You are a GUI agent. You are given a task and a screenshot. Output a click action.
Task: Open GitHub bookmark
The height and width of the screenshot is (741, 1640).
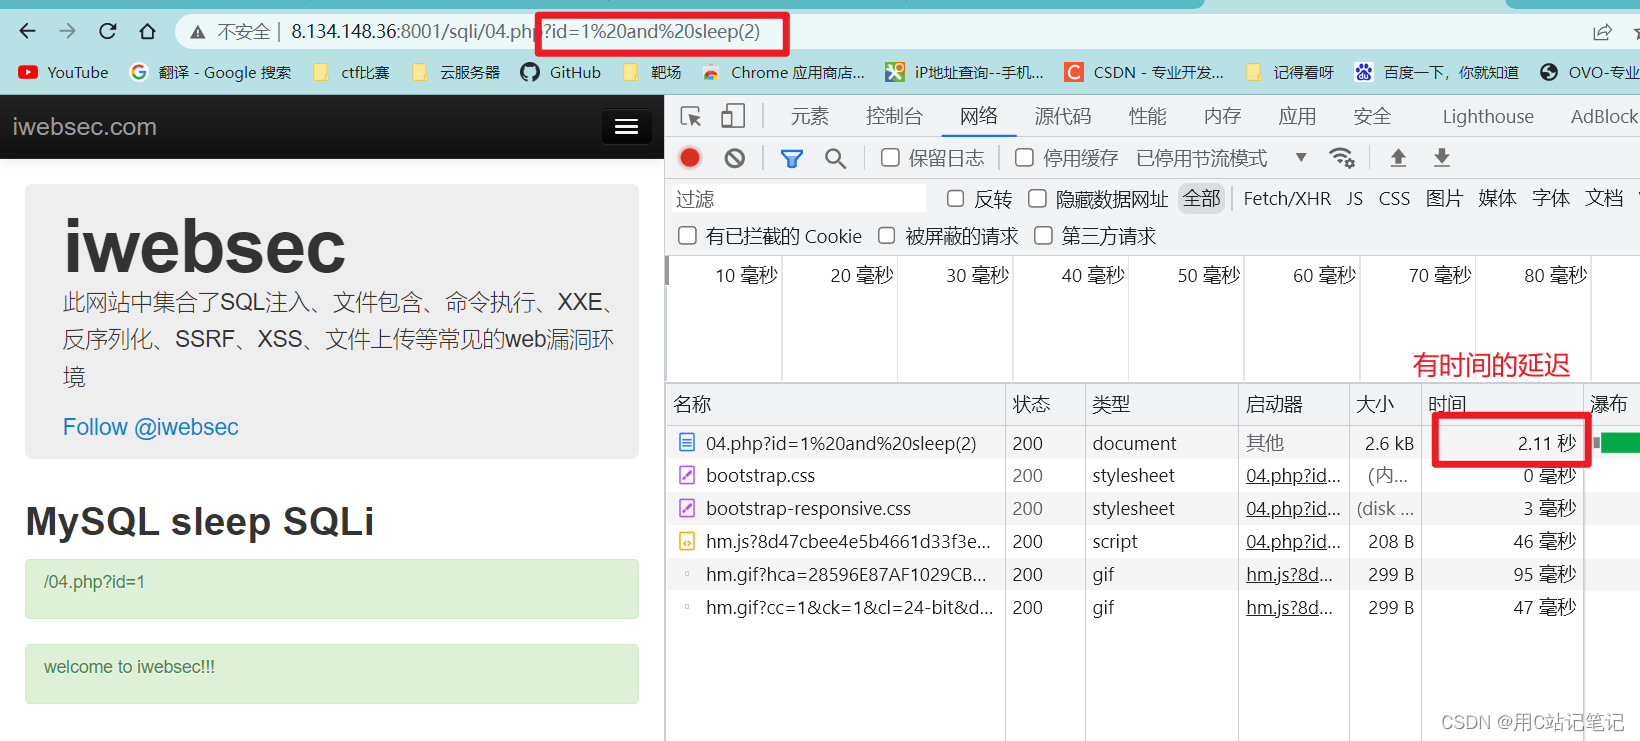click(x=561, y=72)
